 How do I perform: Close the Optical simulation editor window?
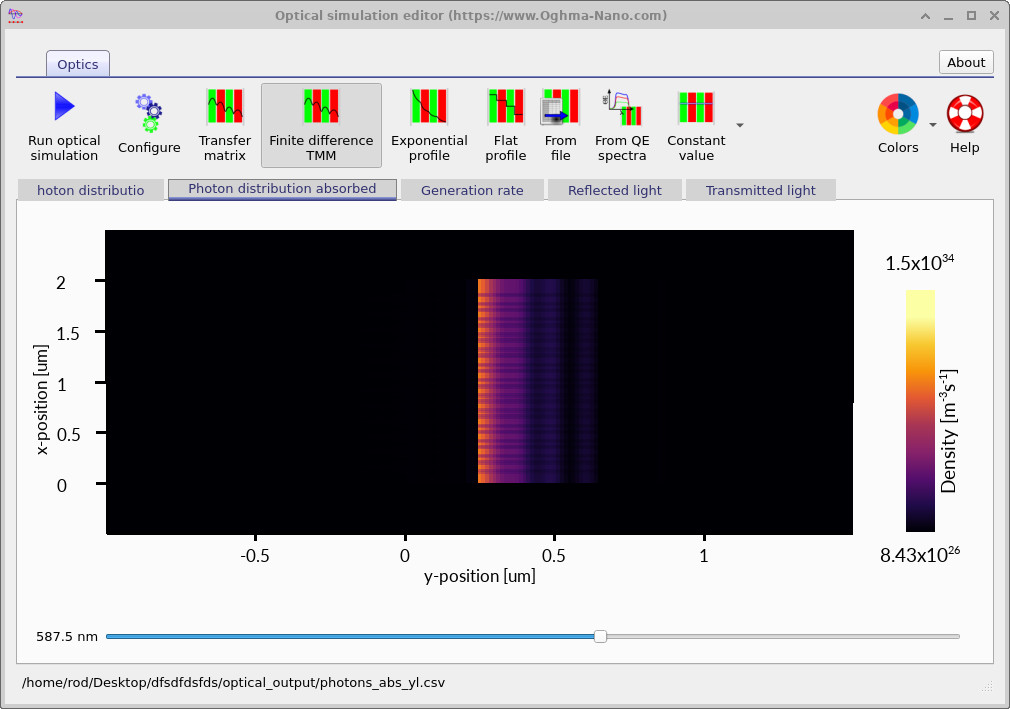click(x=994, y=15)
